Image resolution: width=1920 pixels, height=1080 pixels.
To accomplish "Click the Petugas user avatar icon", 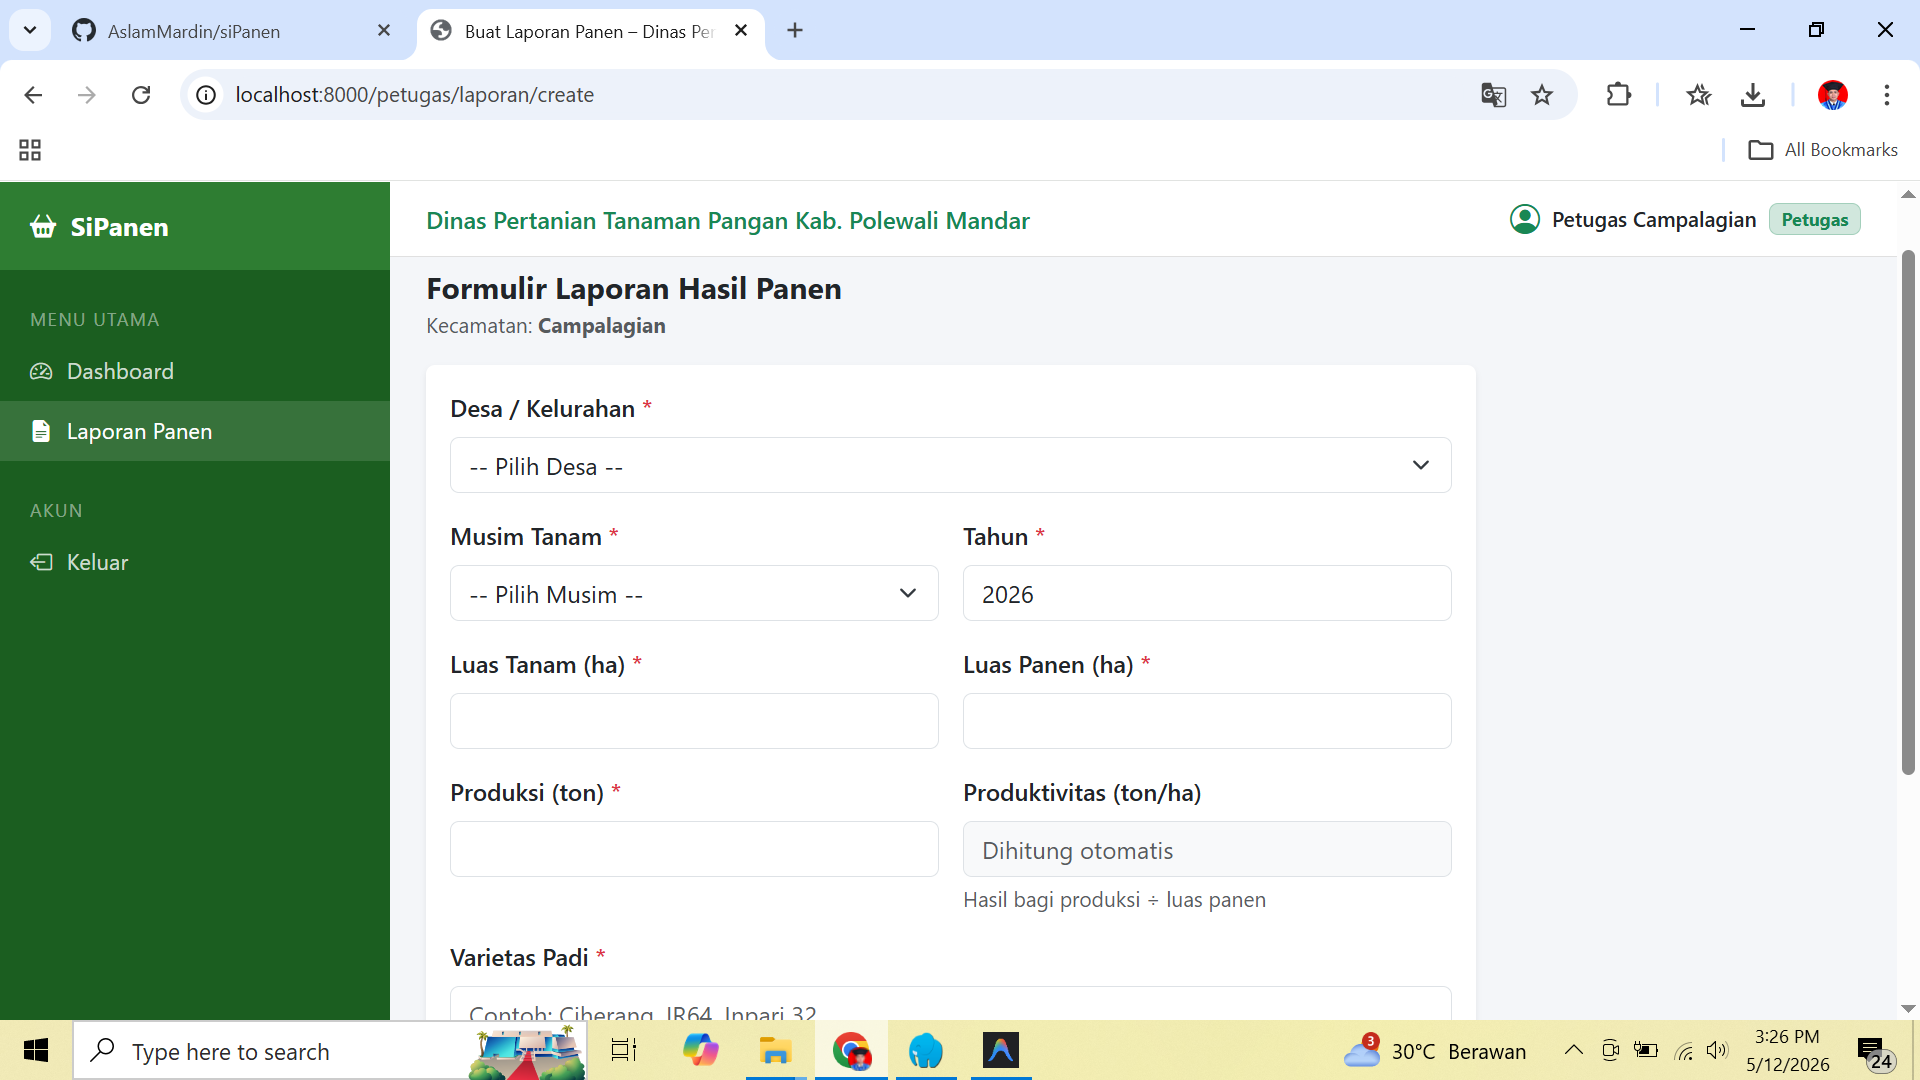I will click(1525, 219).
